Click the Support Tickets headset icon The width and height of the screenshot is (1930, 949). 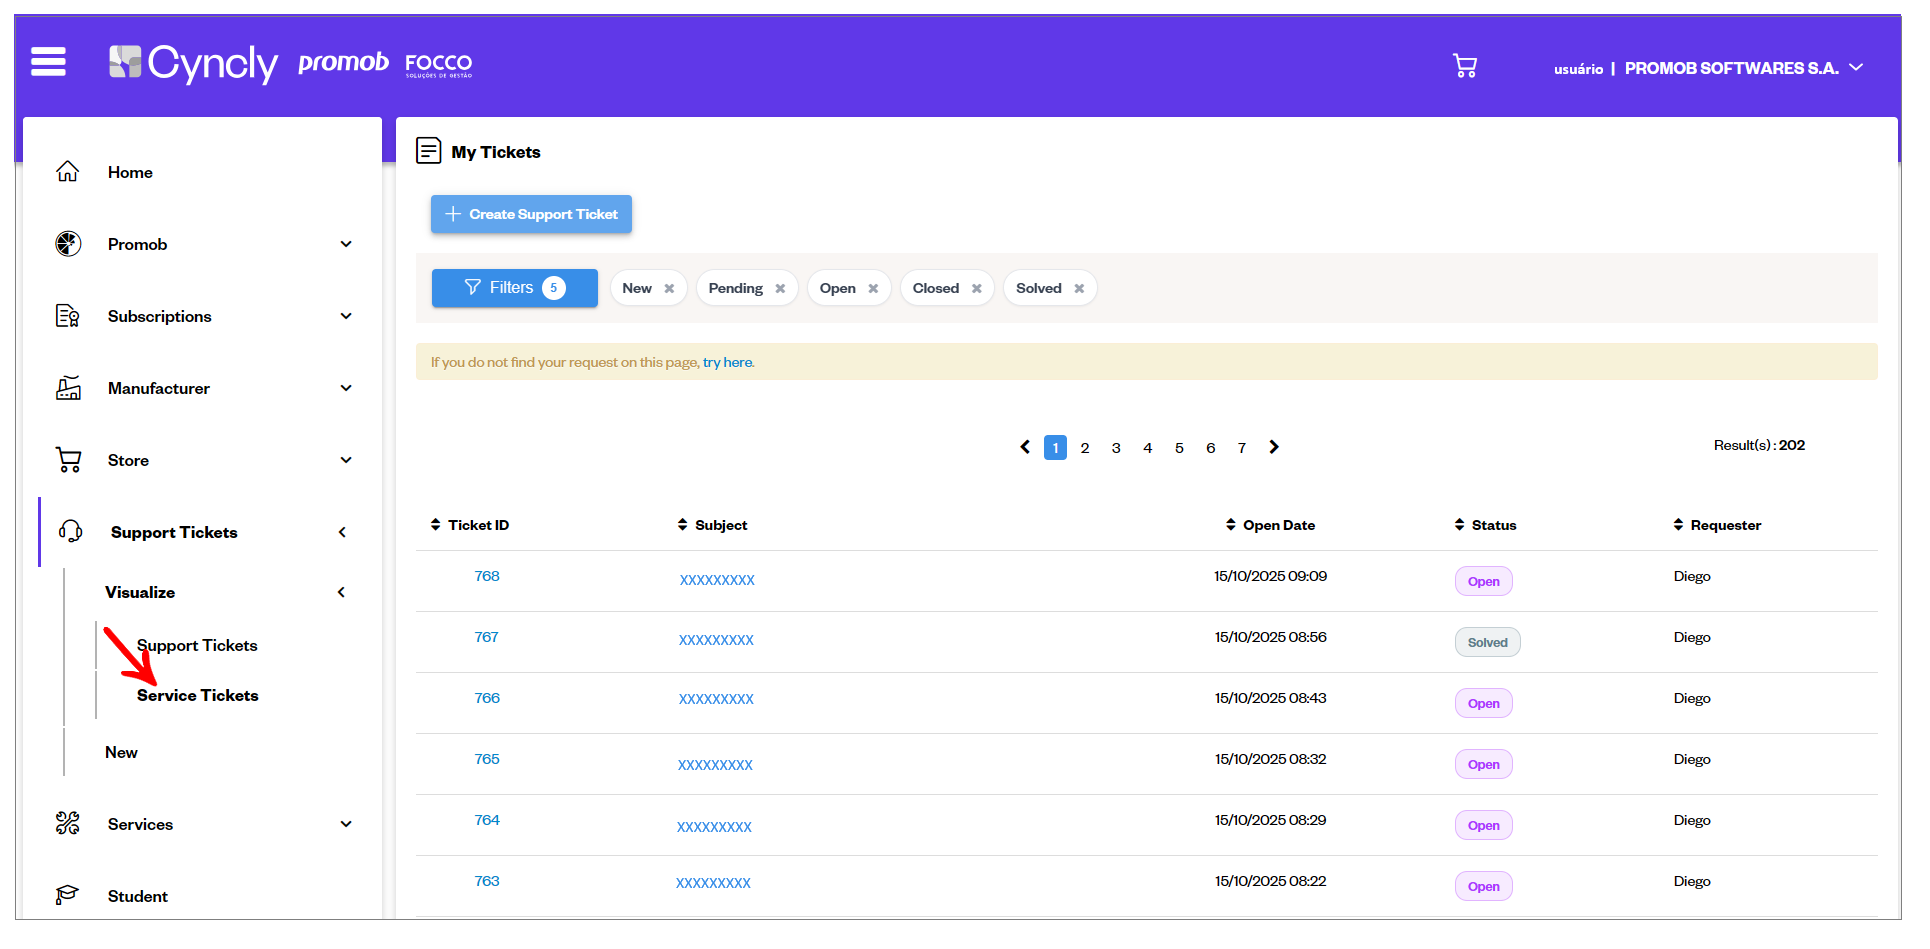(x=70, y=532)
